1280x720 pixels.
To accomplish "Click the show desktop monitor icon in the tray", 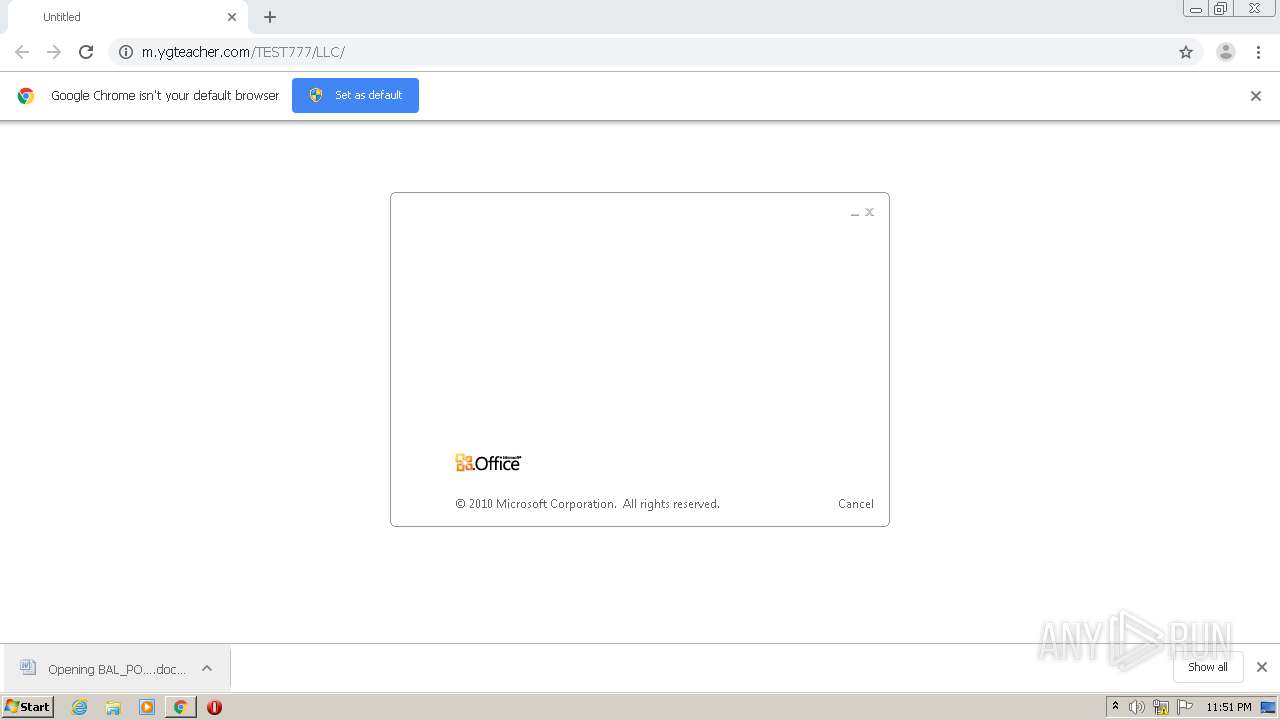I will click(x=1268, y=707).
